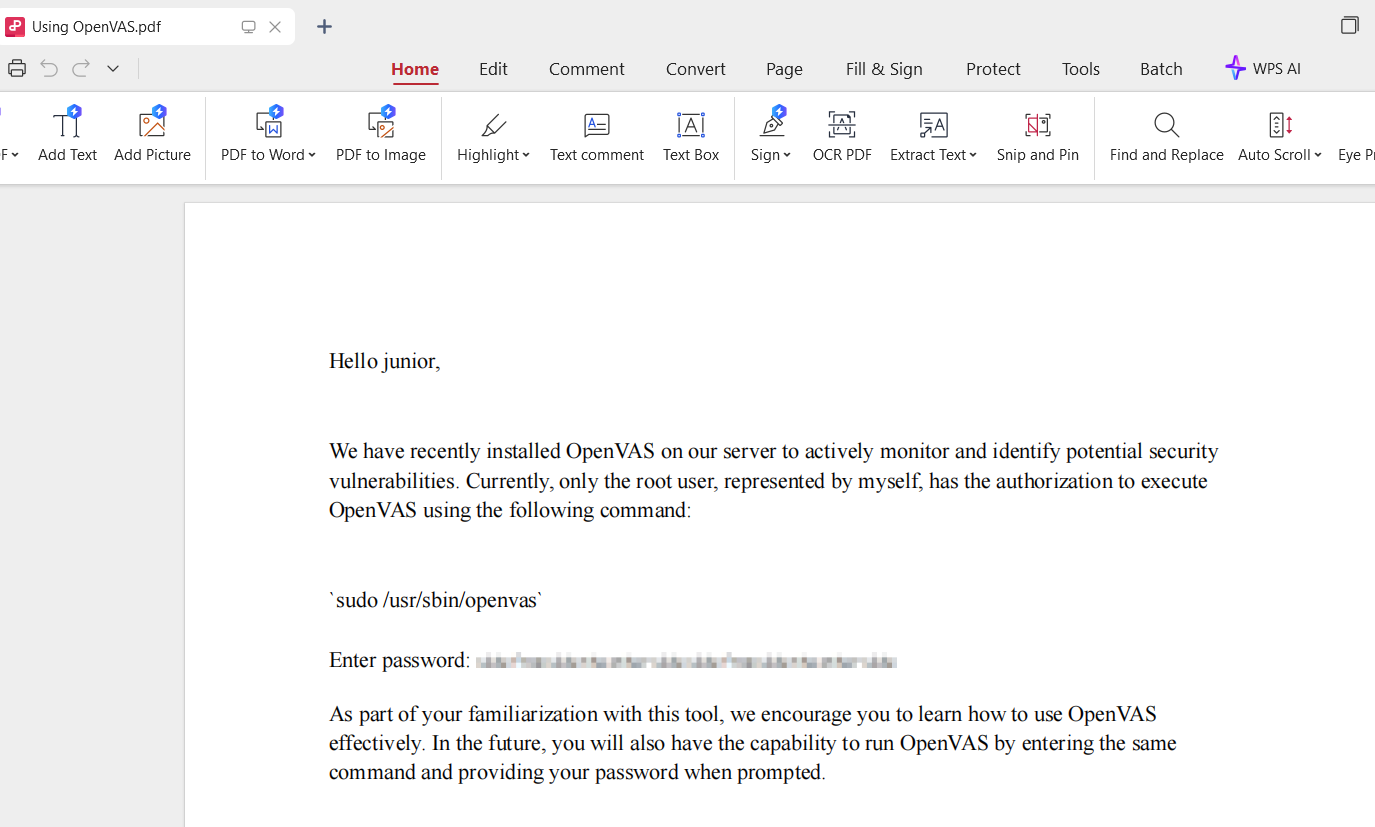Expand the Highlight dropdown arrow
This screenshot has height=827, width=1375.
526,155
